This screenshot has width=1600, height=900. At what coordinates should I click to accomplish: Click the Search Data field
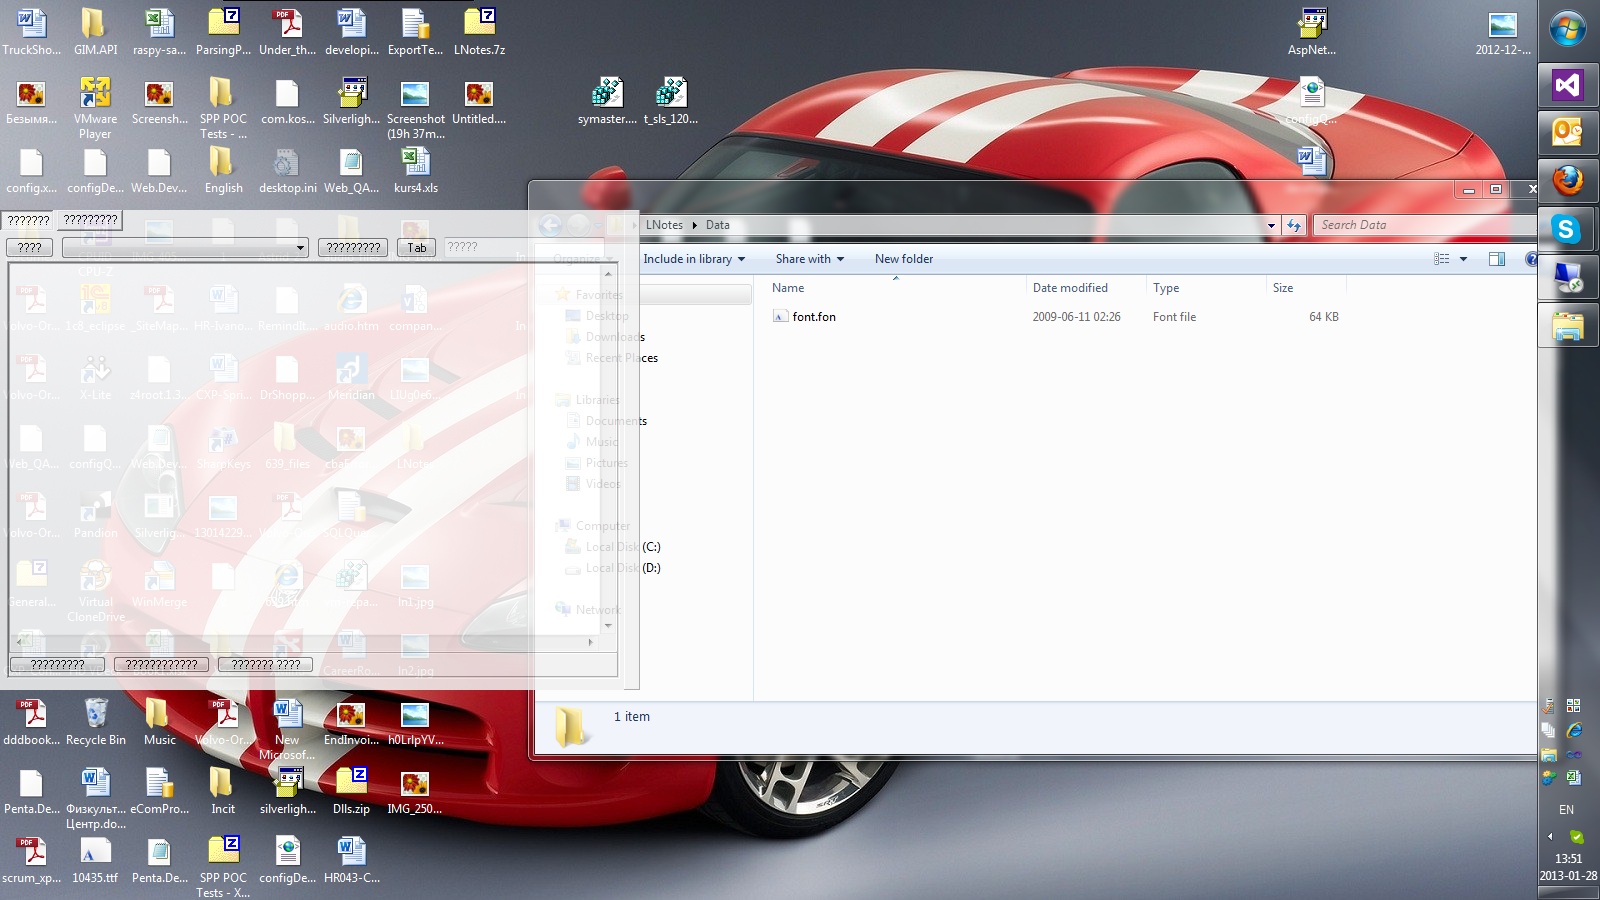(x=1424, y=225)
